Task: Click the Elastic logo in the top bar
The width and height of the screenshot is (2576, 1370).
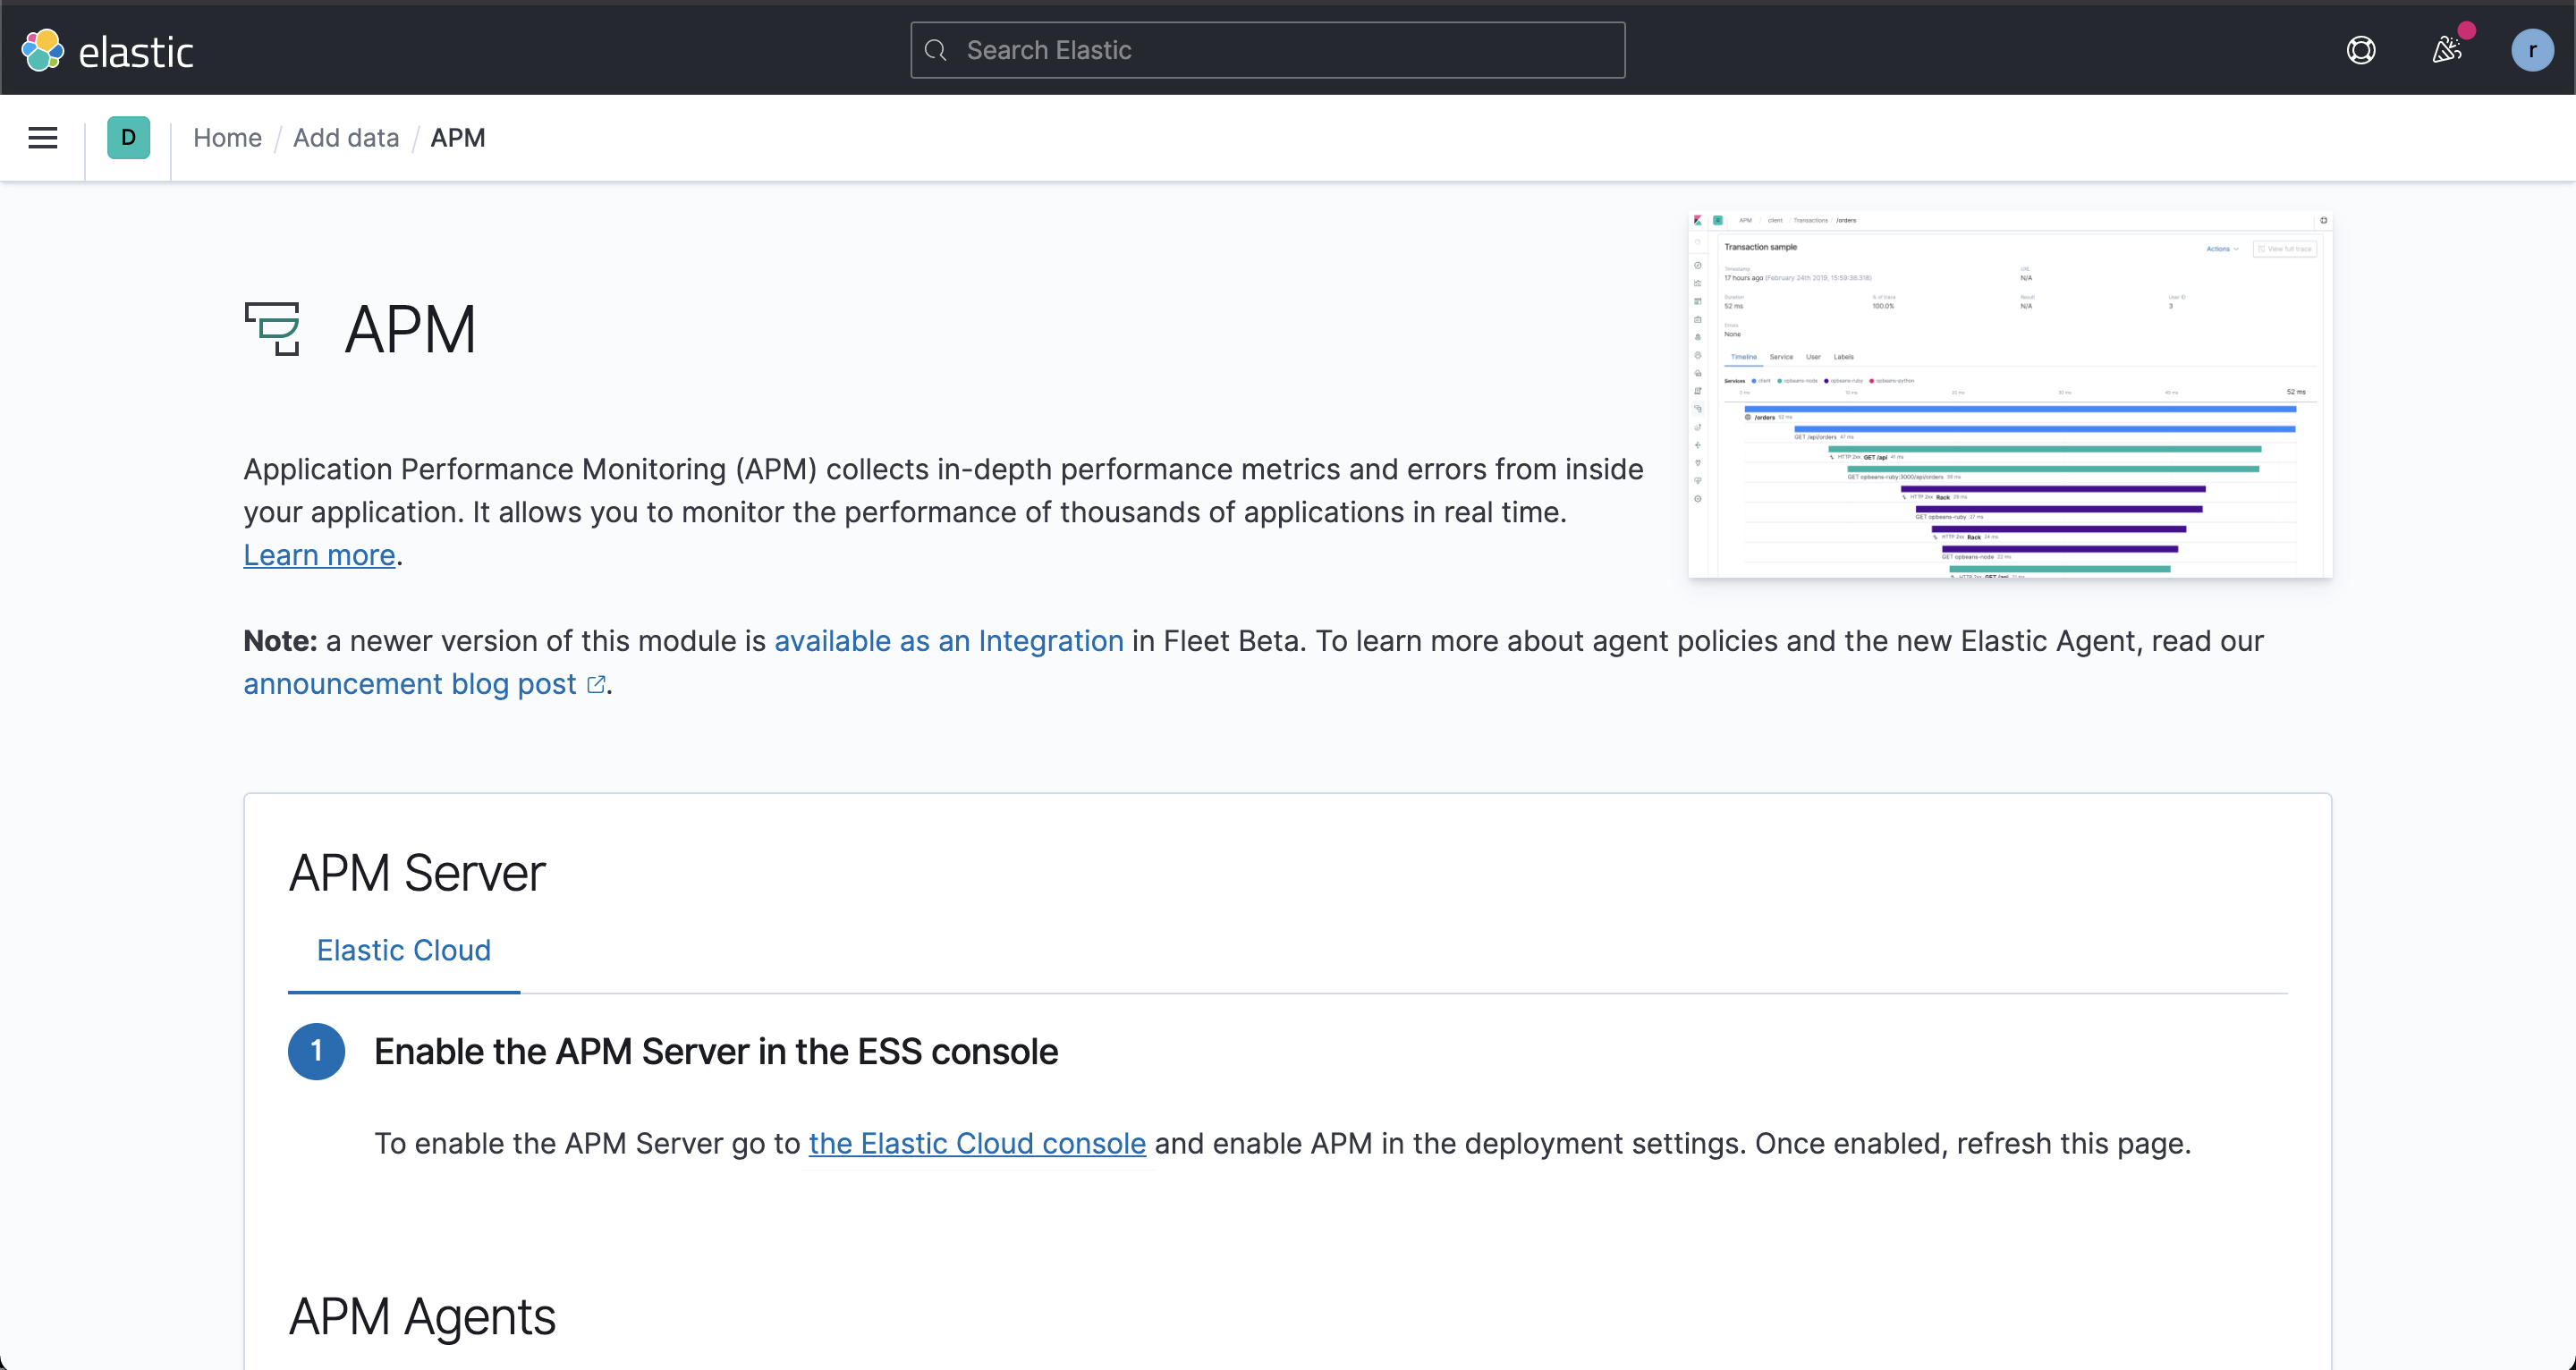Action: (x=108, y=49)
